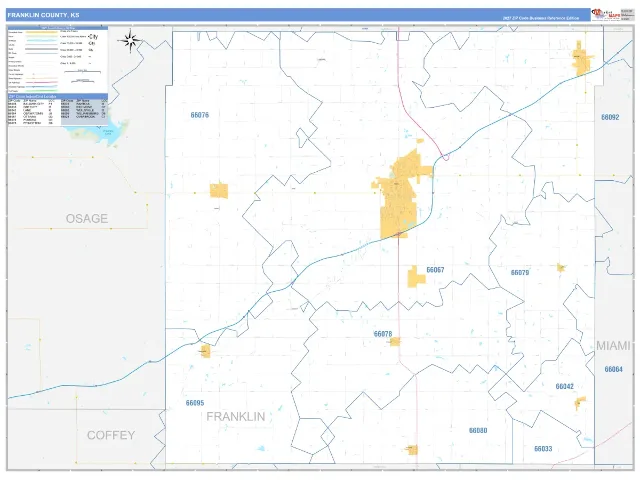640x480 pixels.
Task: Click the compass rose symbol
Action: tap(130, 40)
